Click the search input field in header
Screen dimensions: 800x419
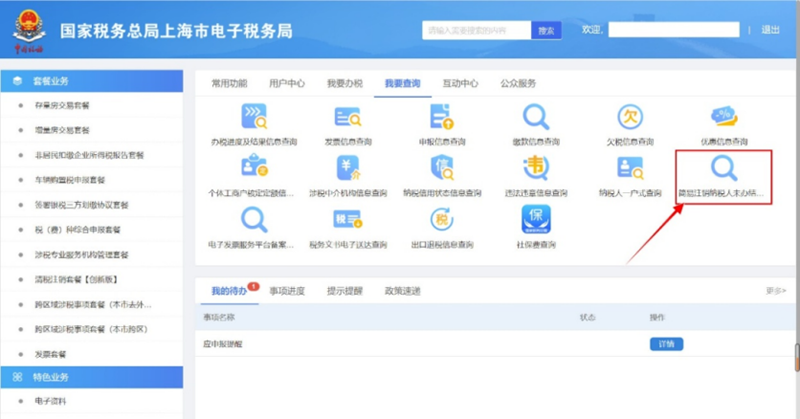coord(475,31)
